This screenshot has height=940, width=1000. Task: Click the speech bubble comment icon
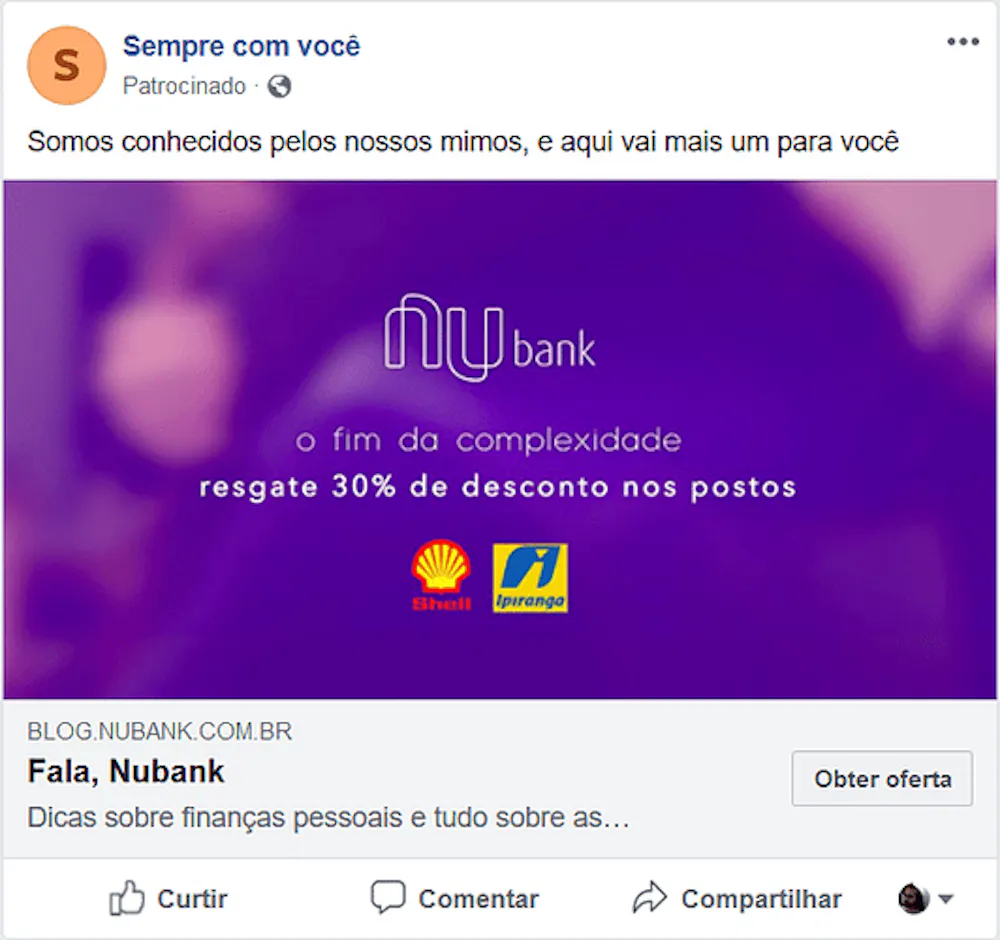click(x=388, y=897)
